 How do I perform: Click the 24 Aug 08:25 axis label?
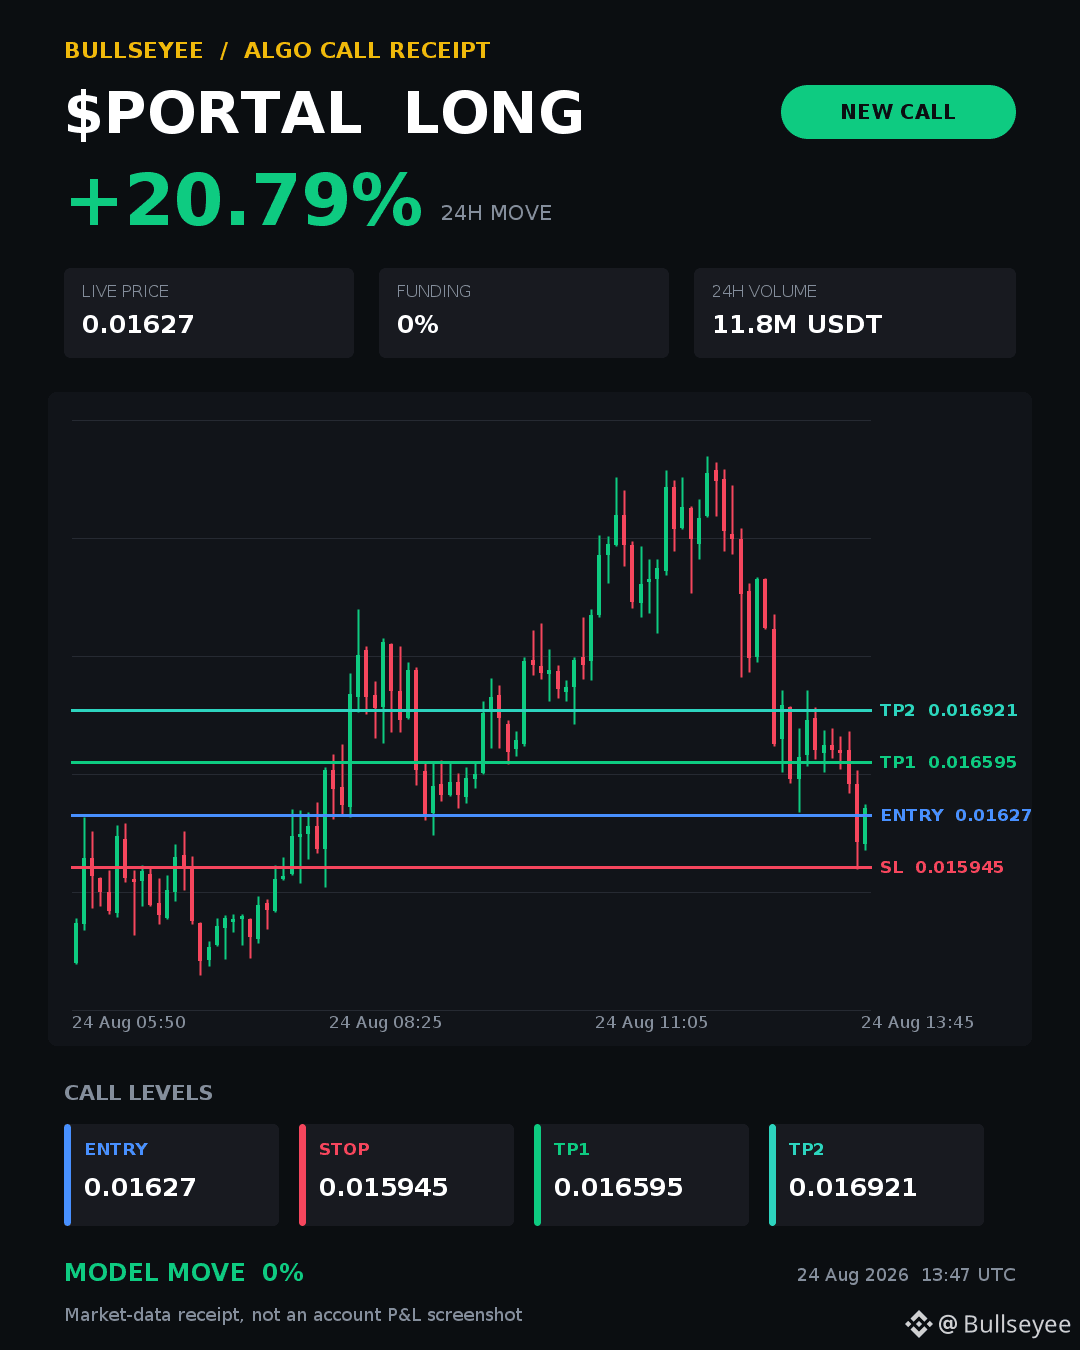(x=385, y=1022)
